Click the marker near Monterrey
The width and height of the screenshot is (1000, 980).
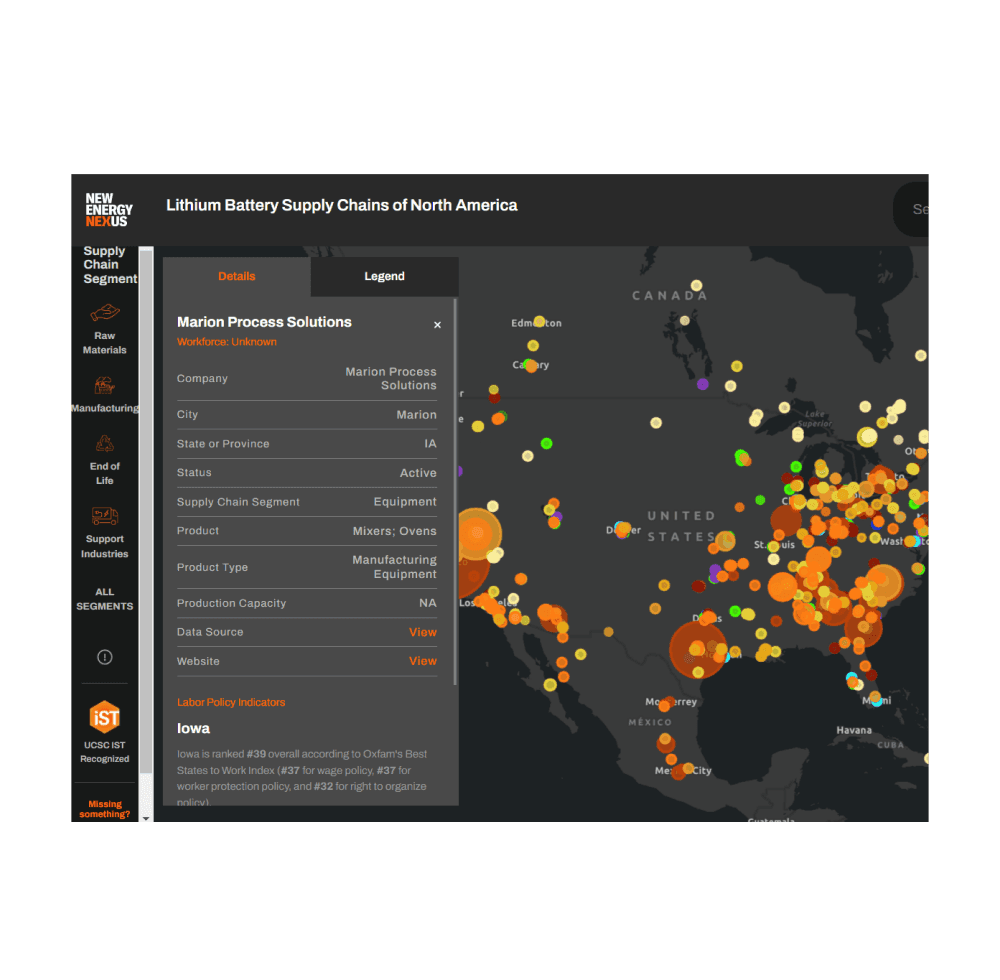point(665,705)
